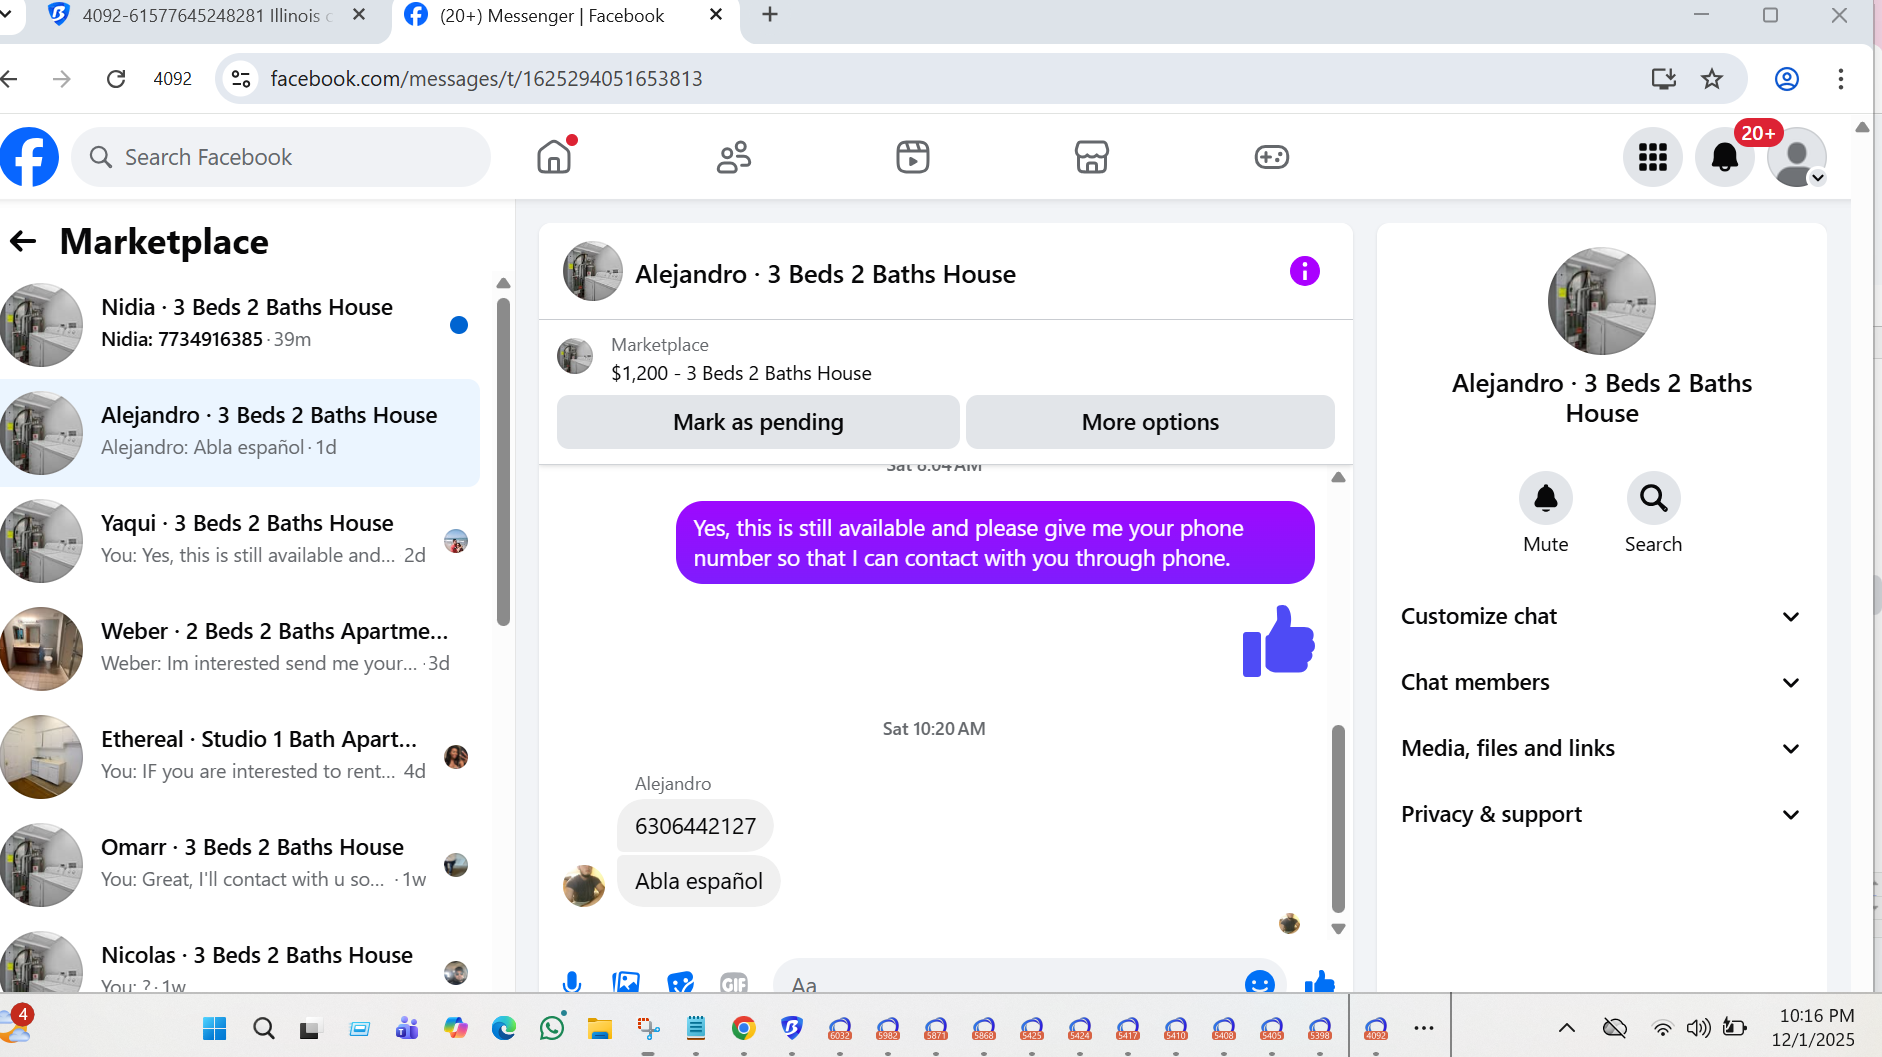Click the chat header listing thumbnail
This screenshot has height=1057, width=1882.
pyautogui.click(x=593, y=271)
